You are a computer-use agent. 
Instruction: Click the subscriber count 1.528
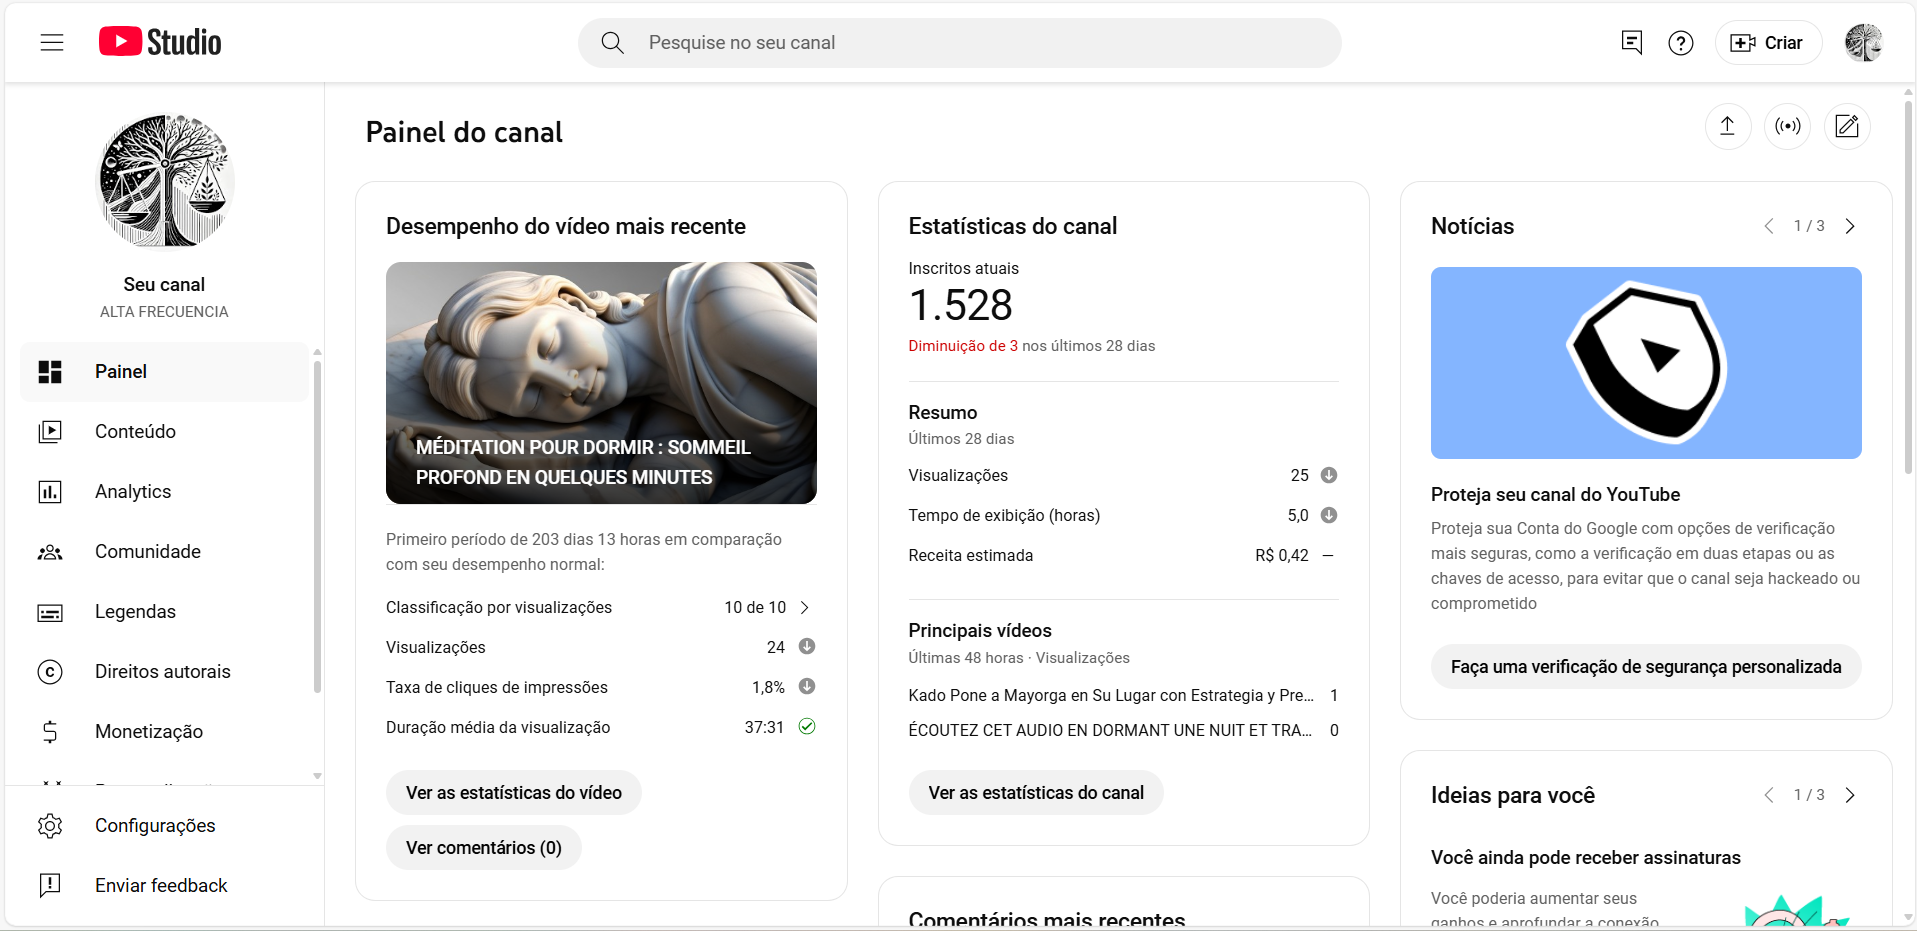960,305
